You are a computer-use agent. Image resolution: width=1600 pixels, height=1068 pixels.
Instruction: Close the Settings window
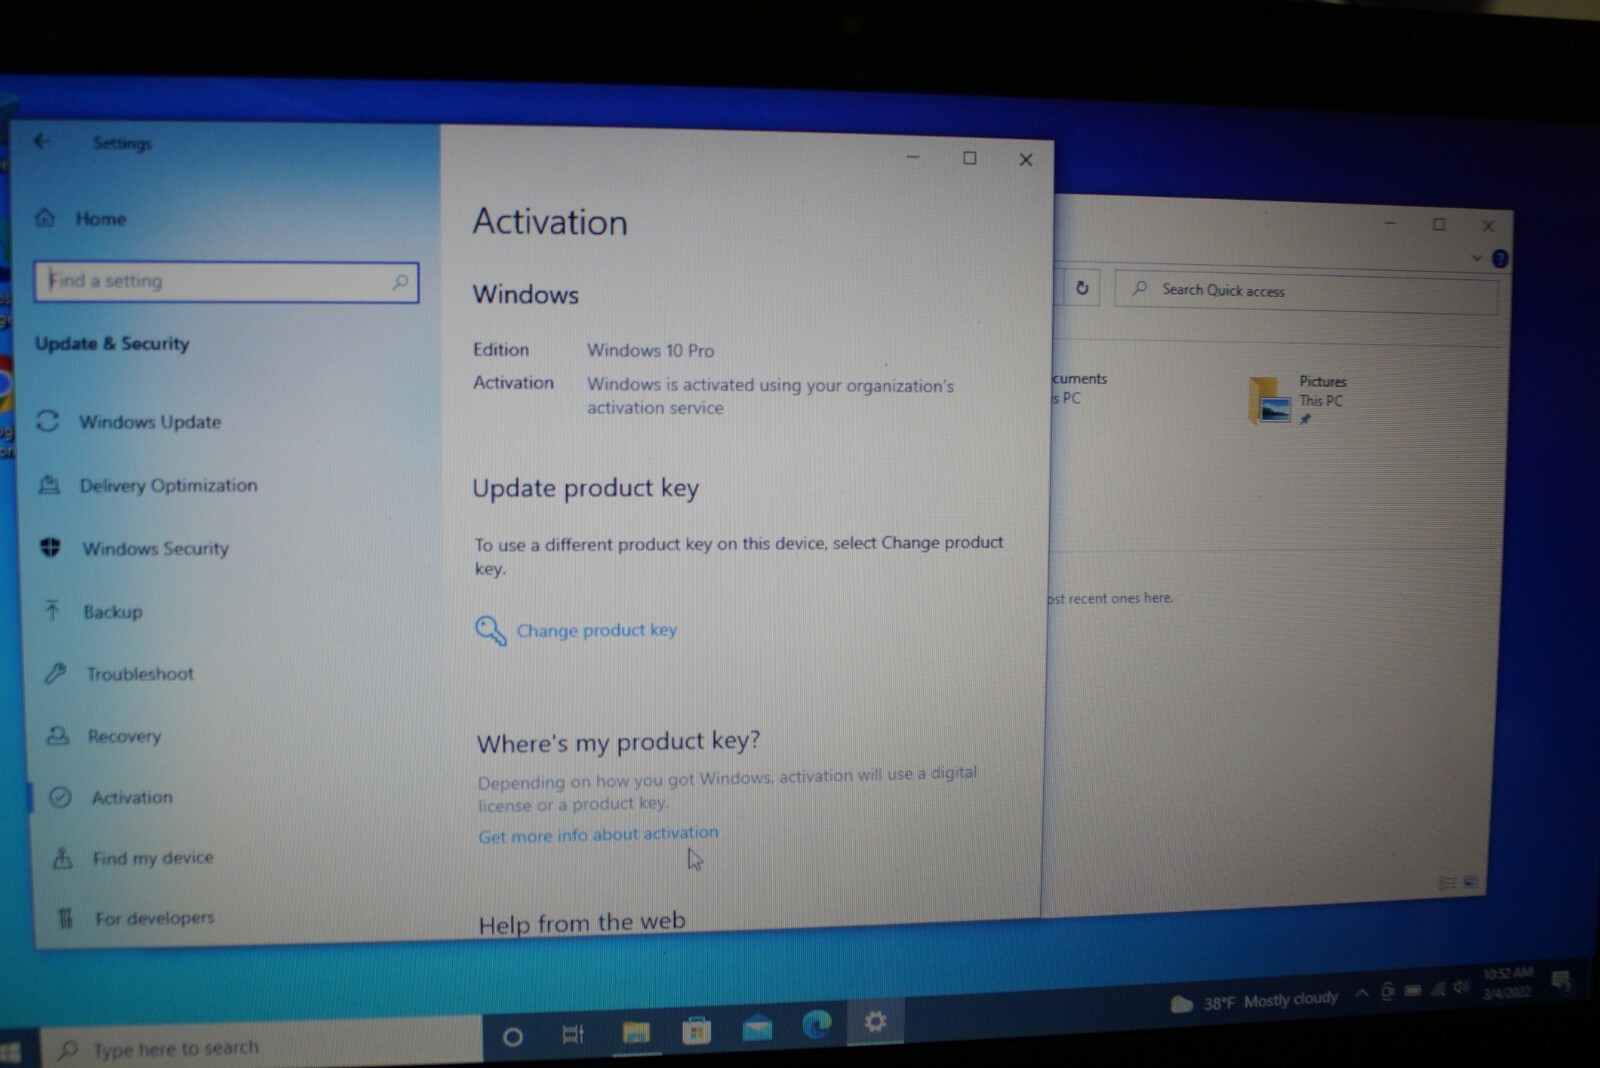1025,160
